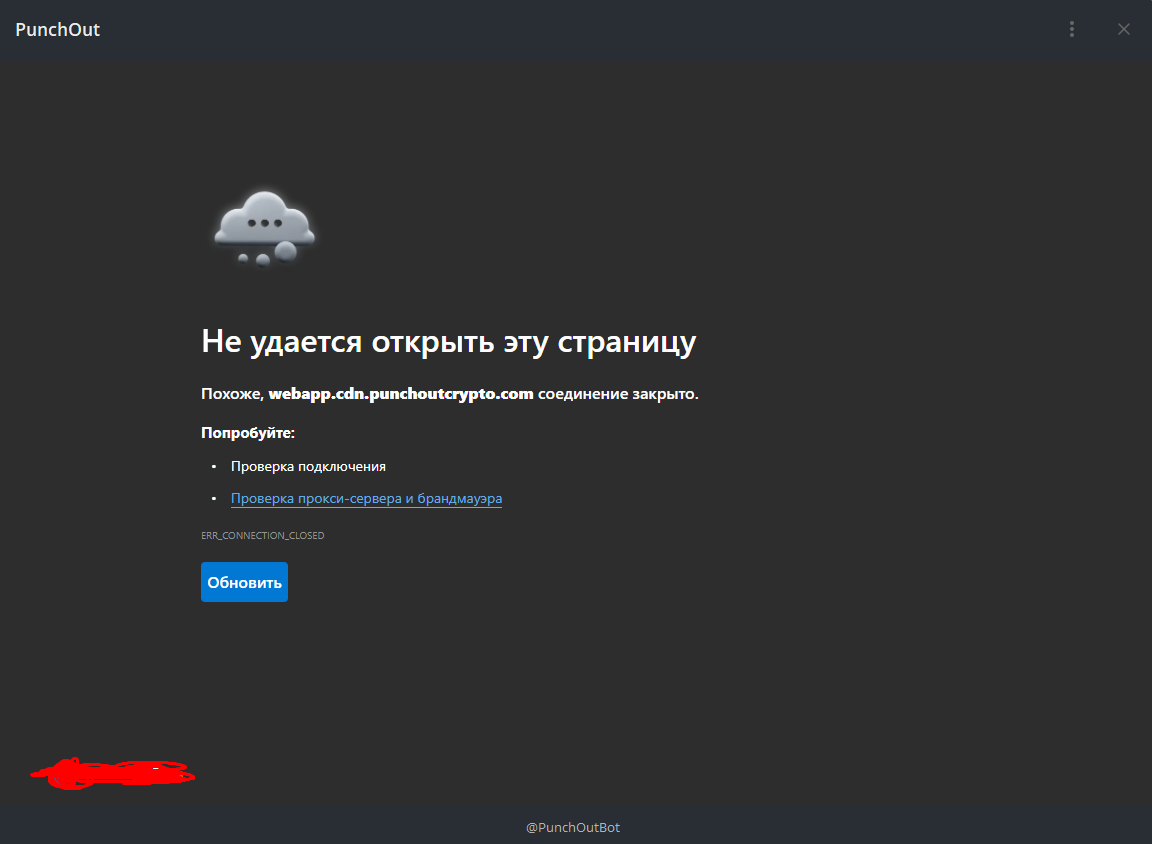The image size is (1152, 844).
Task: Click the ERR_CONNECTION_CLOSED error code
Action: pyautogui.click(x=262, y=535)
